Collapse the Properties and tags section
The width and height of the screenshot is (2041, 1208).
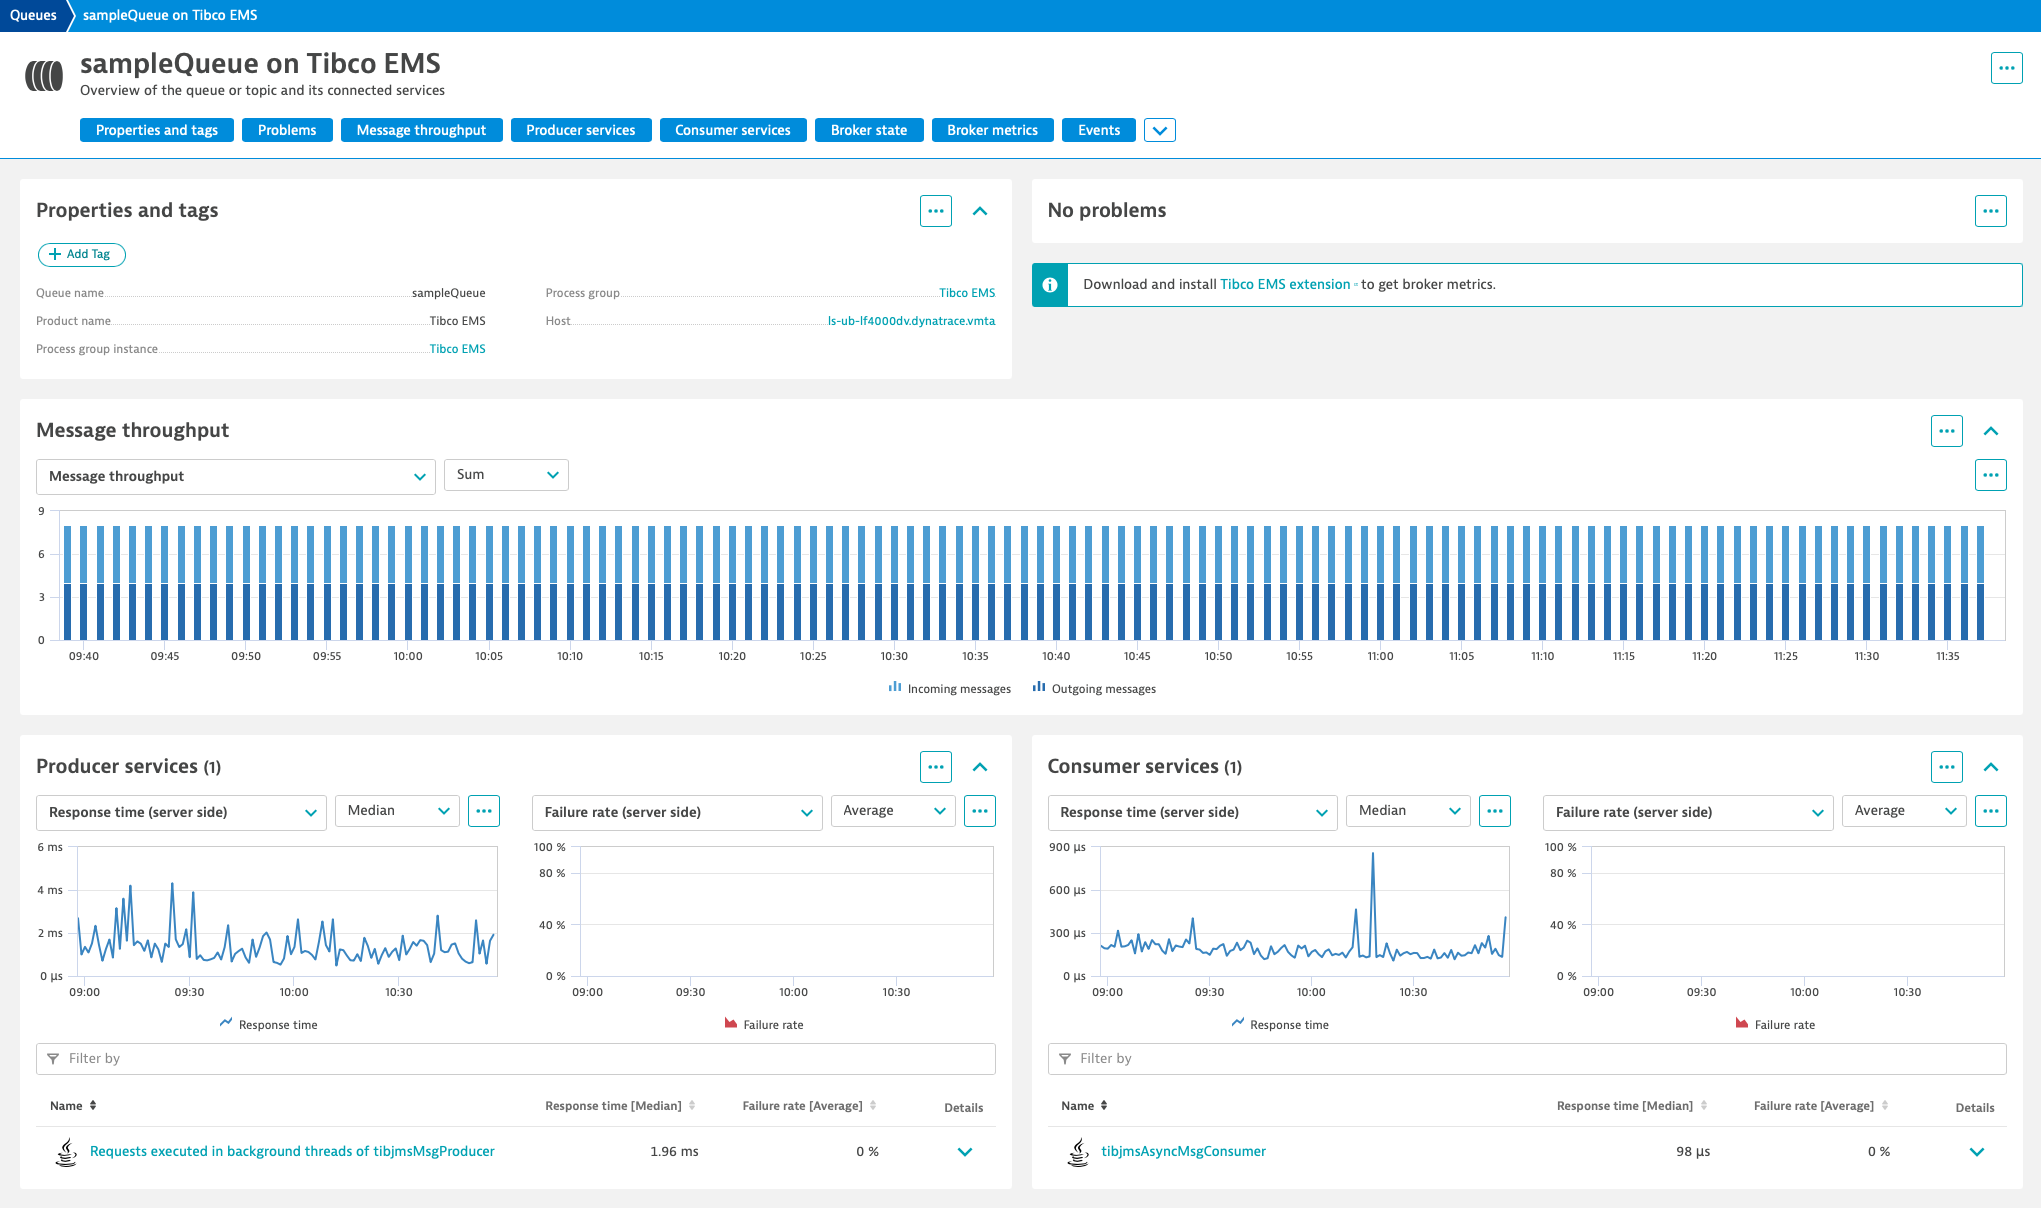980,211
